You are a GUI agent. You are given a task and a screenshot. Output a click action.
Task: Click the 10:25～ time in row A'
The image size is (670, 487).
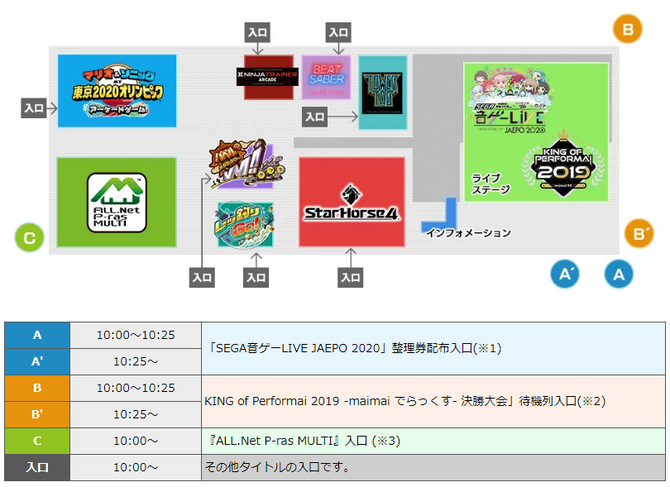click(x=135, y=361)
